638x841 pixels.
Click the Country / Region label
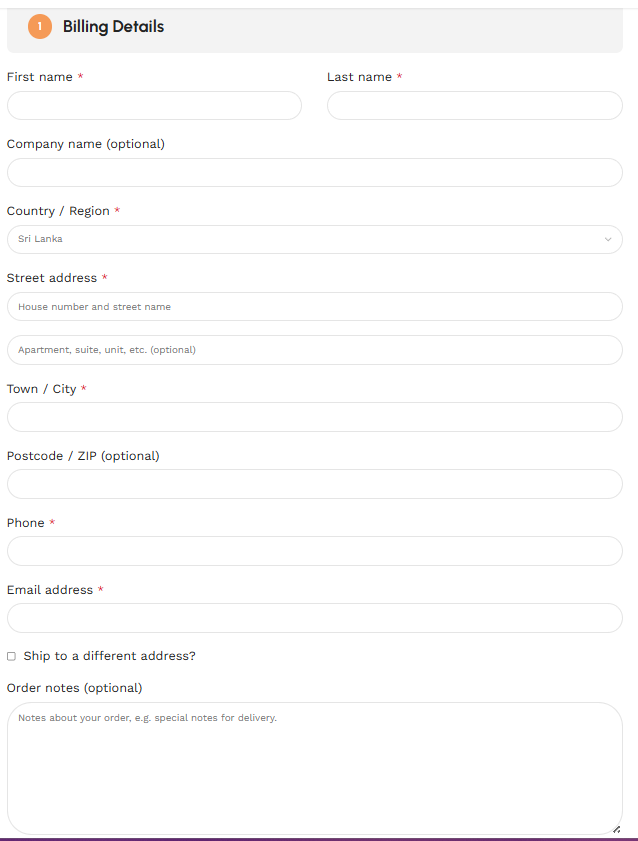click(58, 211)
